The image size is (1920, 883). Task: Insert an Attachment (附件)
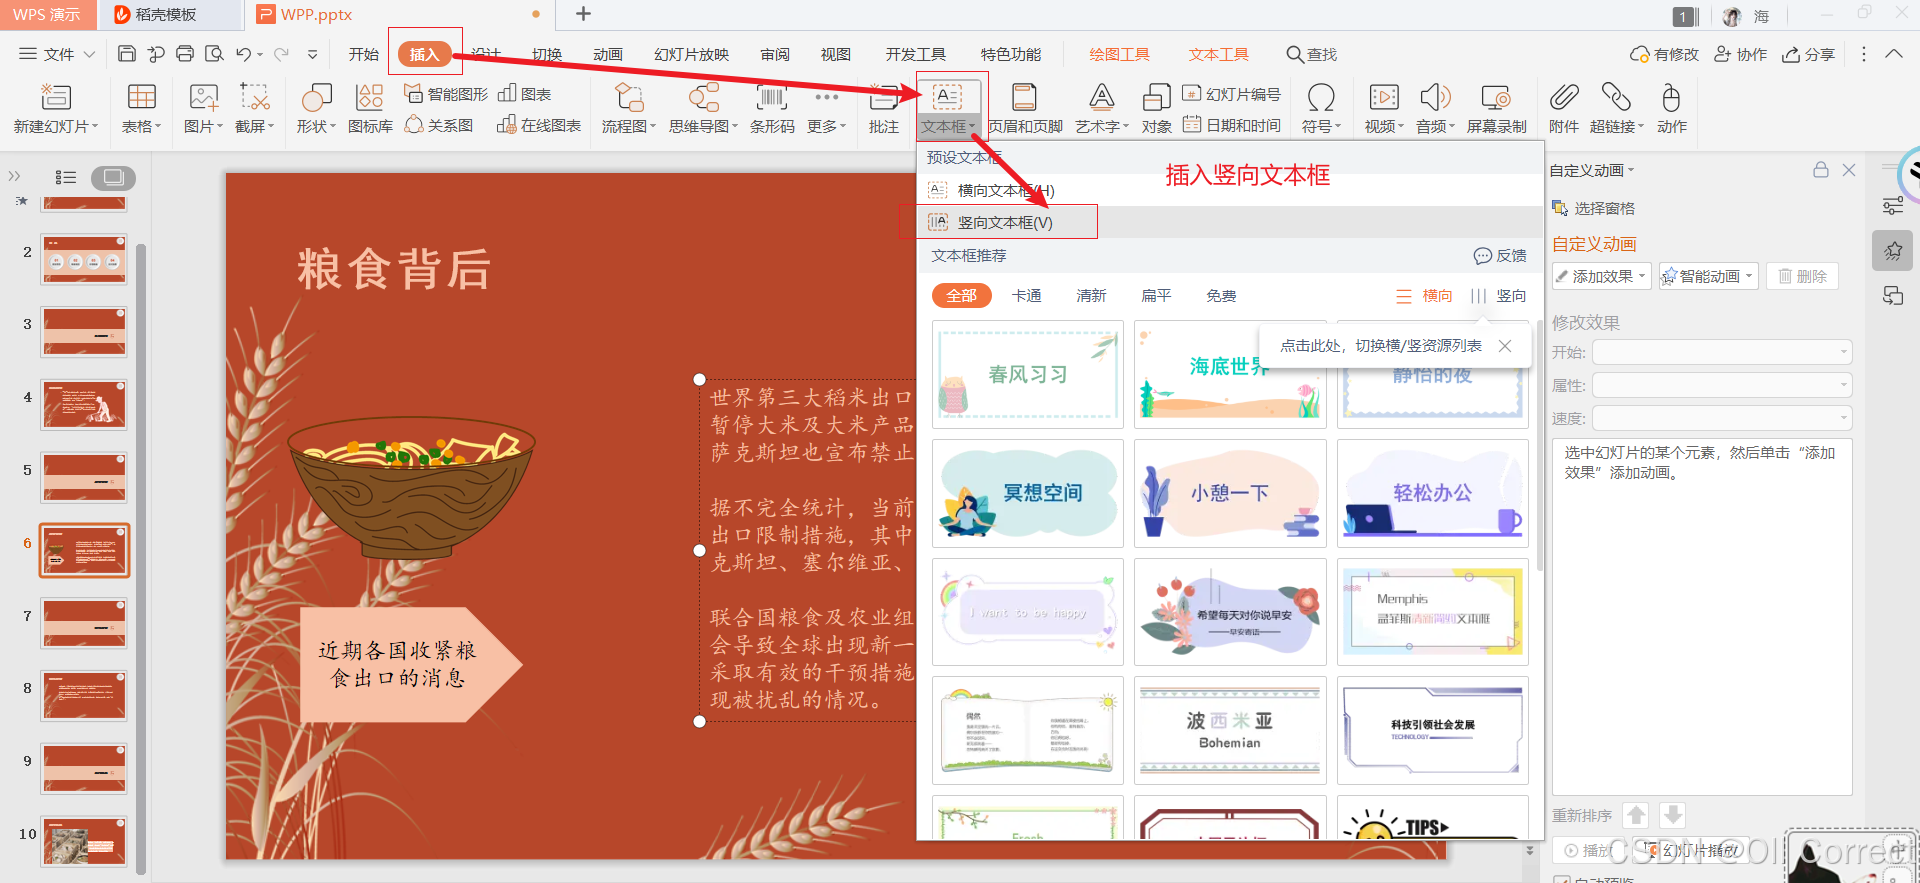click(1564, 108)
